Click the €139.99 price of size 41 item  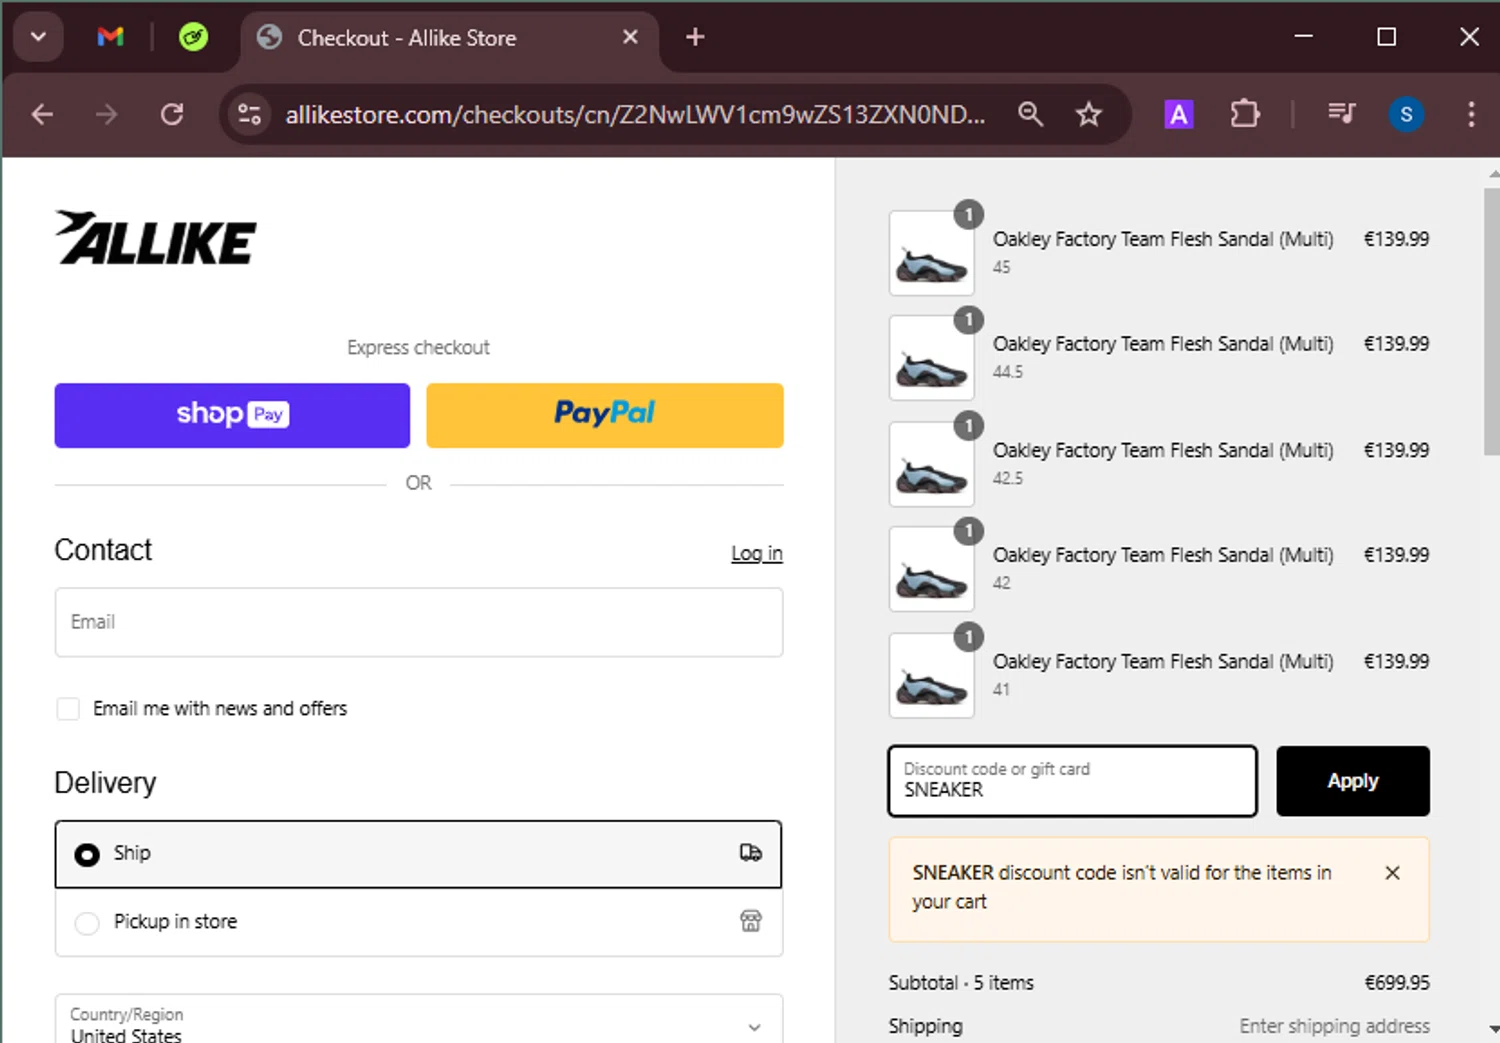click(1397, 661)
